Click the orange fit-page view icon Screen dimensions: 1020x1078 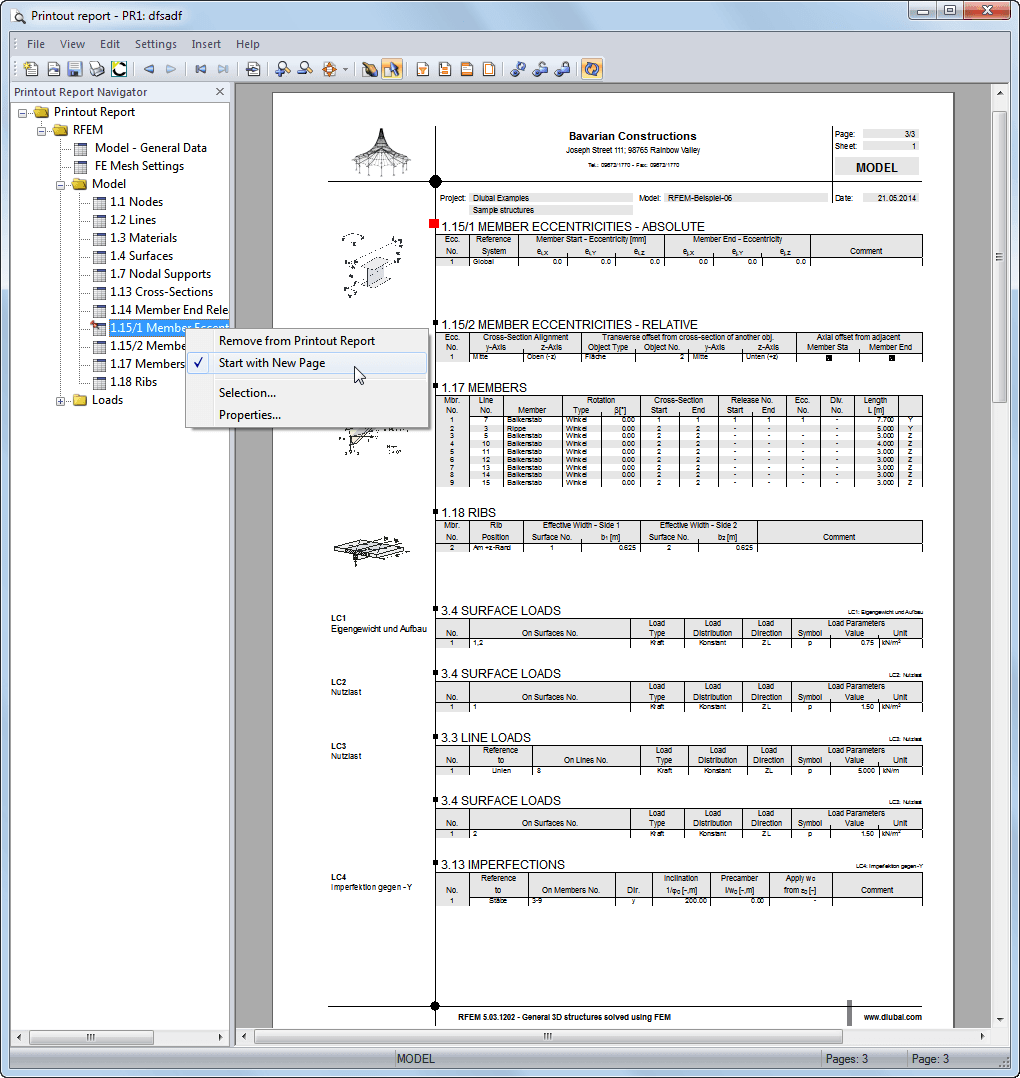[330, 69]
